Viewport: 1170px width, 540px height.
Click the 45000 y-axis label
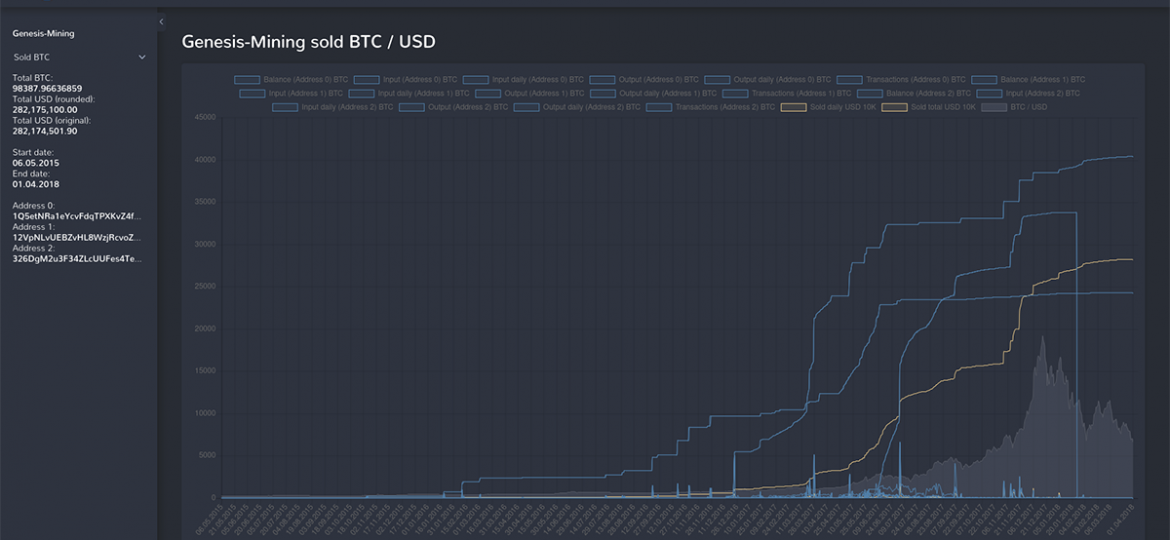(x=205, y=117)
